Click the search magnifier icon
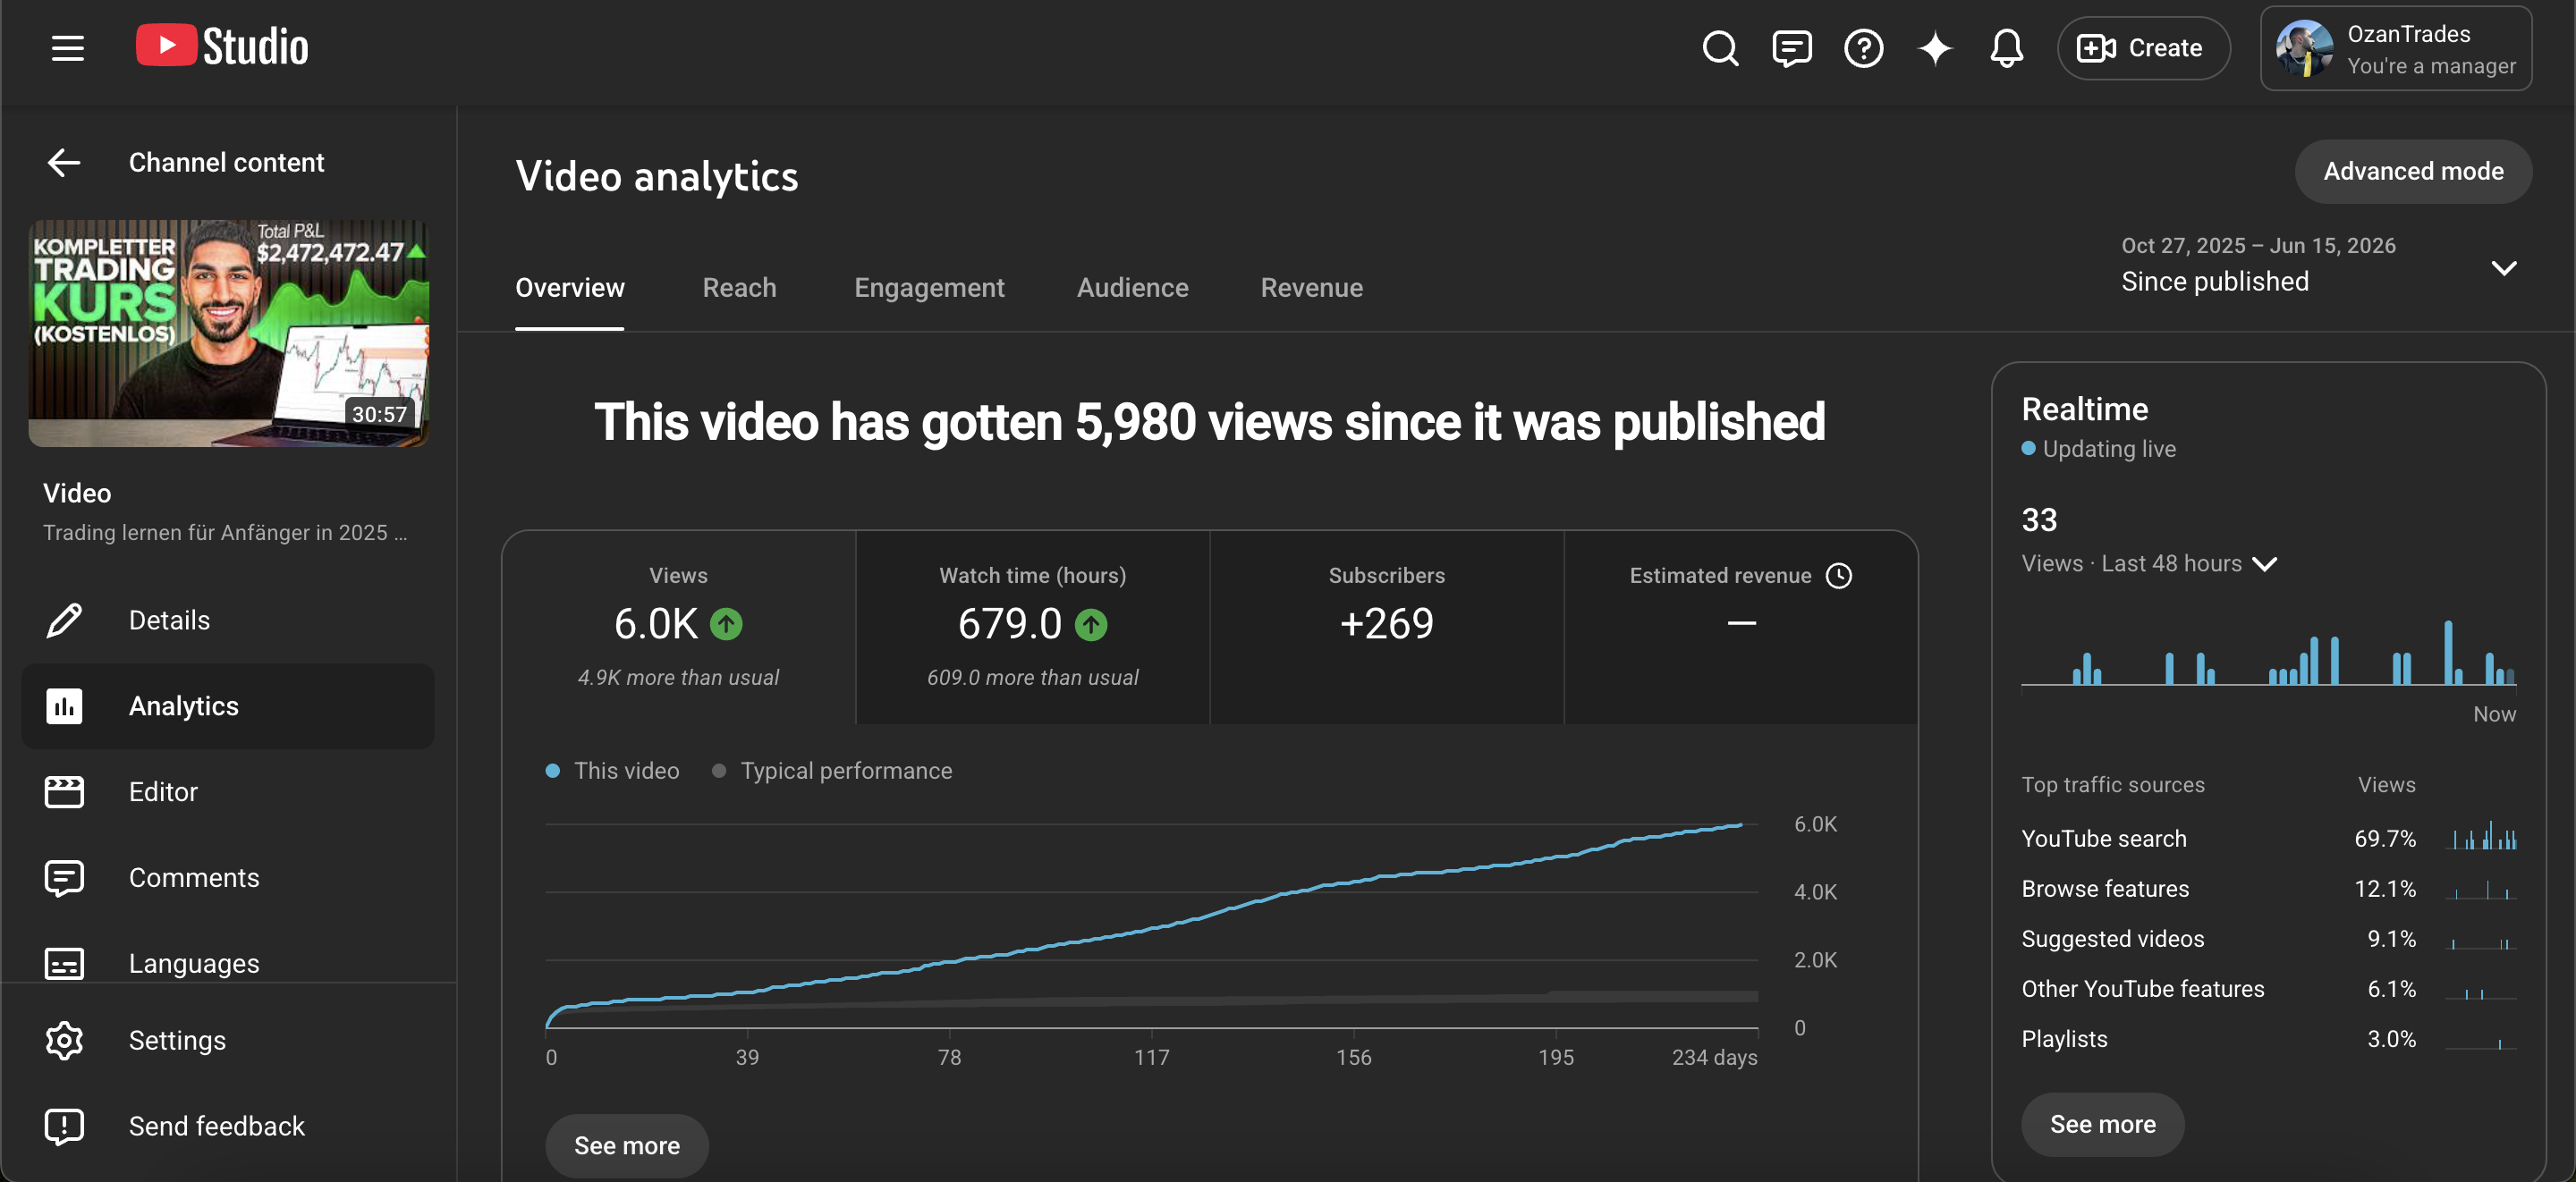 [1720, 48]
